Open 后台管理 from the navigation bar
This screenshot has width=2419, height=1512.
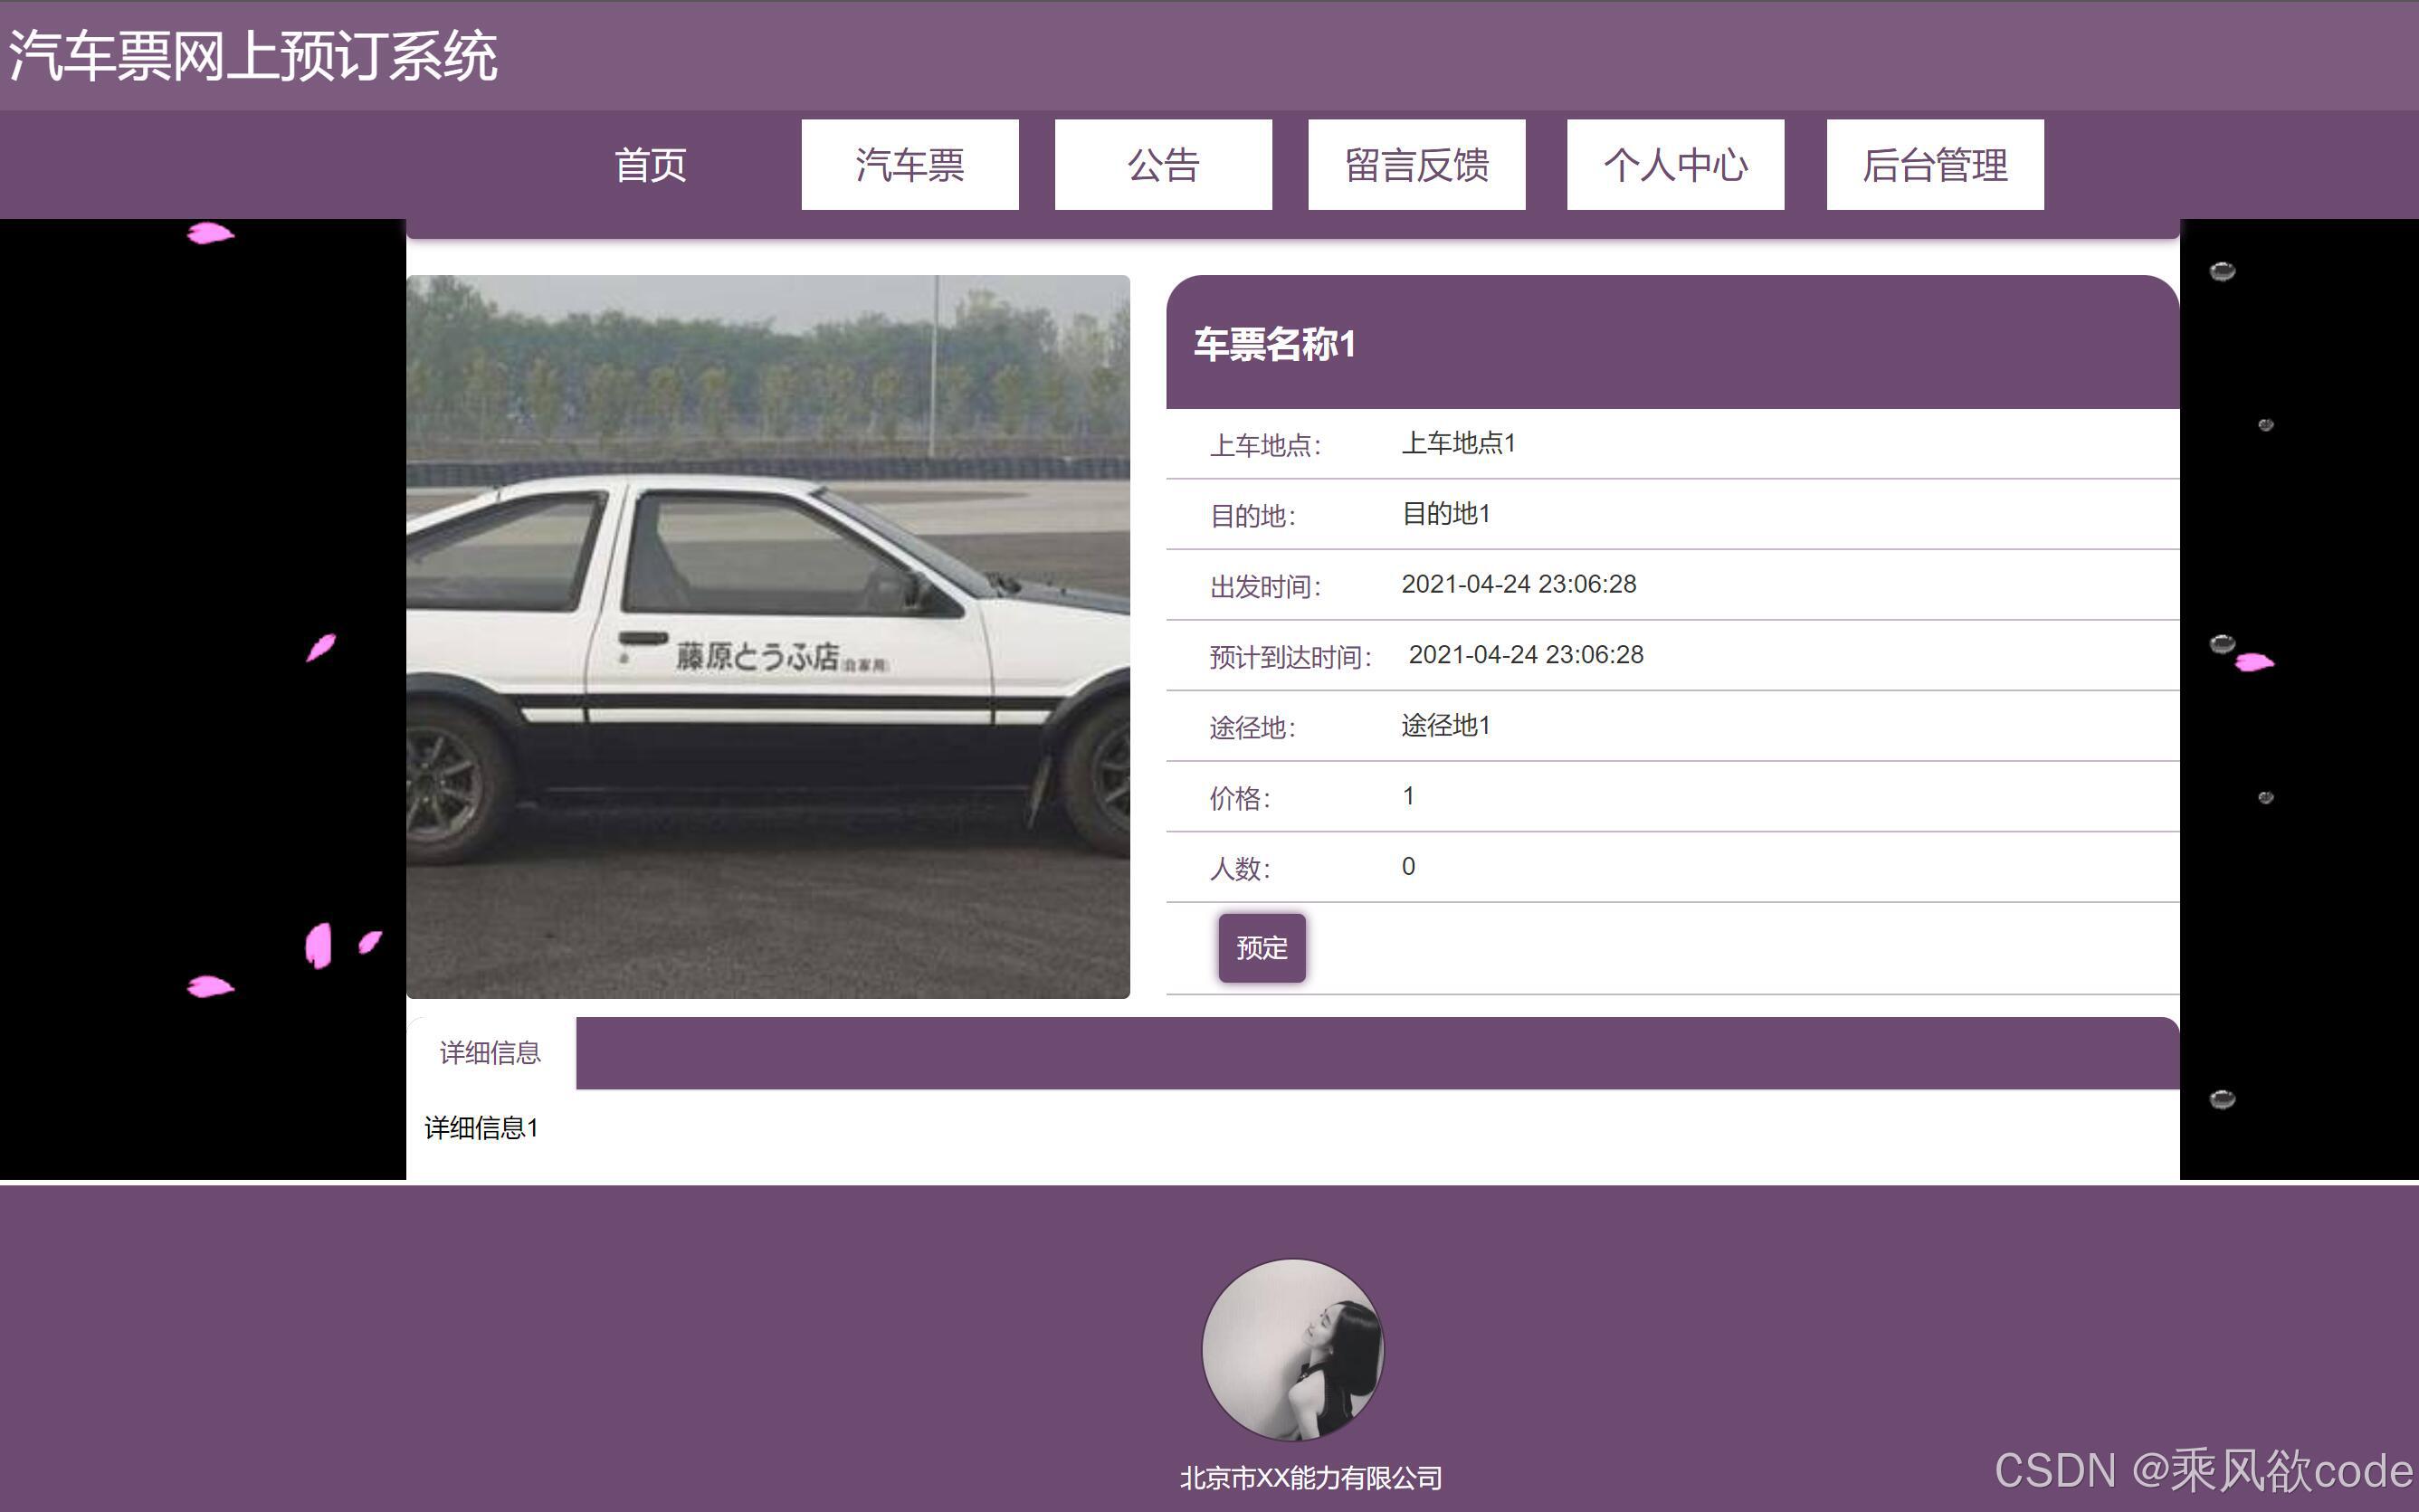(1934, 165)
